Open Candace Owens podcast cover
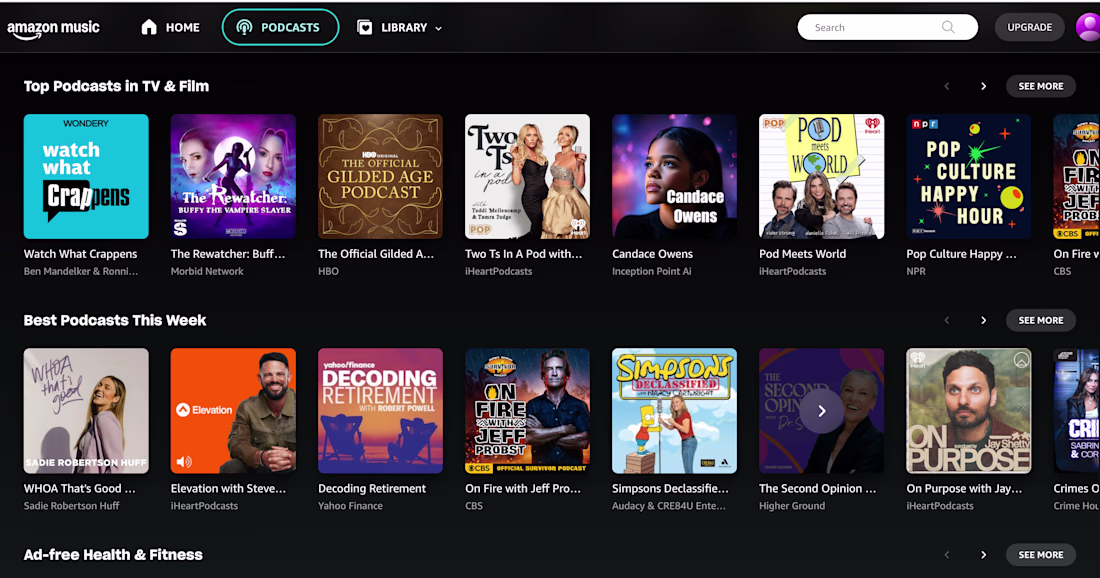This screenshot has width=1100, height=578. [674, 177]
